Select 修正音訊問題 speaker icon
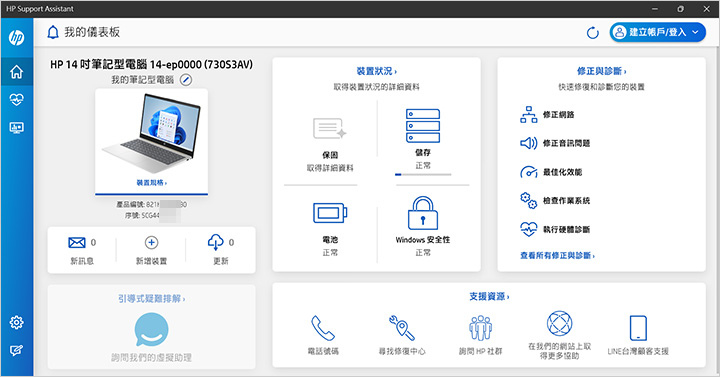The image size is (720, 377). [x=529, y=143]
